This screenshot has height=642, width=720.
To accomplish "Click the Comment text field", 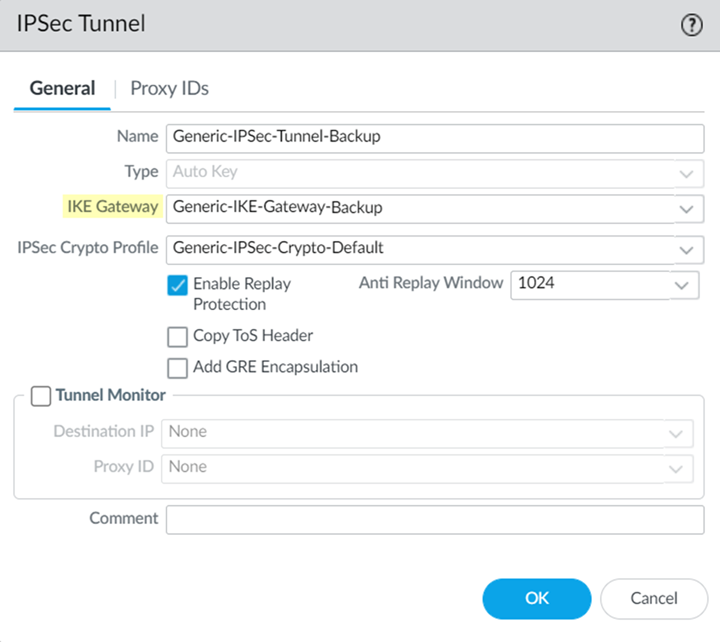I will tap(435, 519).
